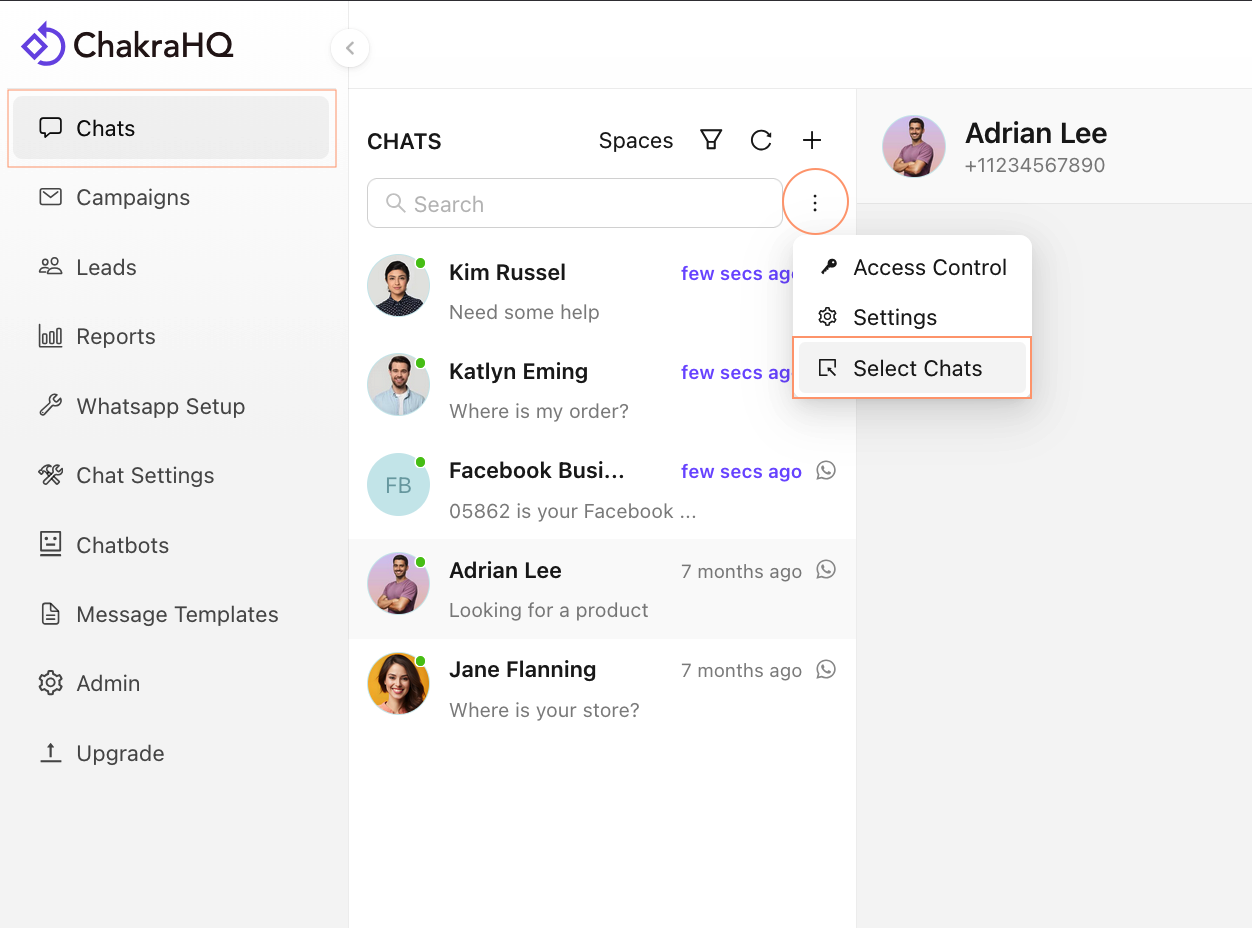Viewport: 1252px width, 928px height.
Task: Click Adrian Lee's profile picture
Action: (913, 145)
